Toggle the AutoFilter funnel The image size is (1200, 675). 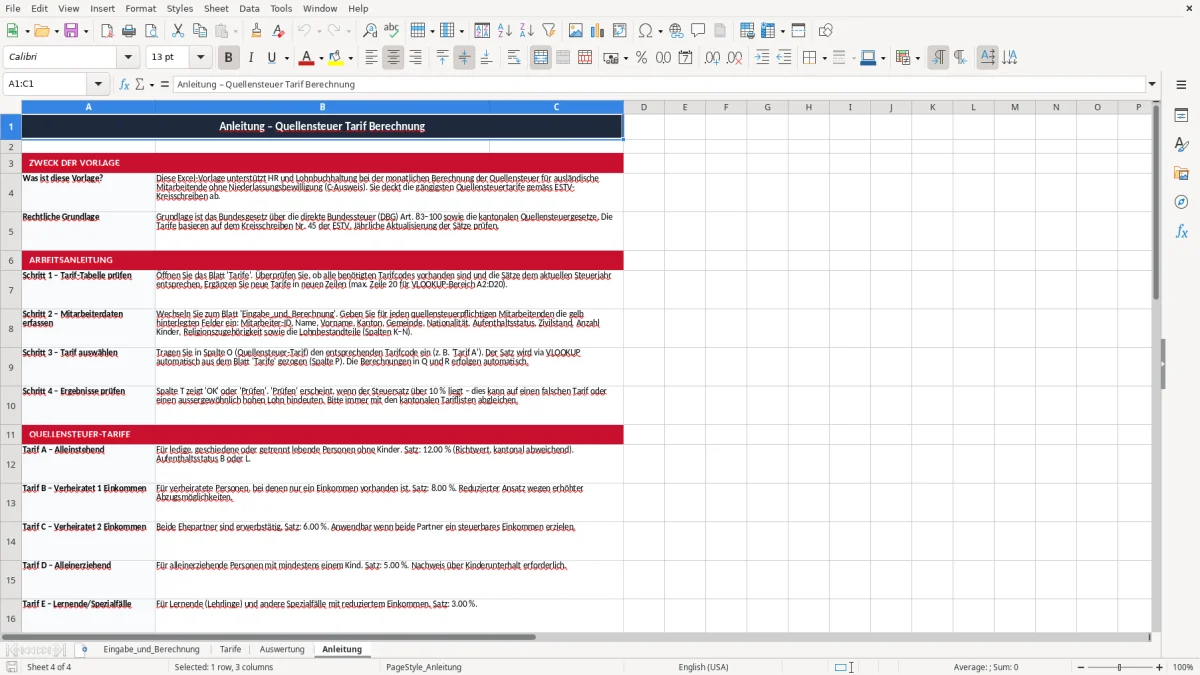click(549, 31)
